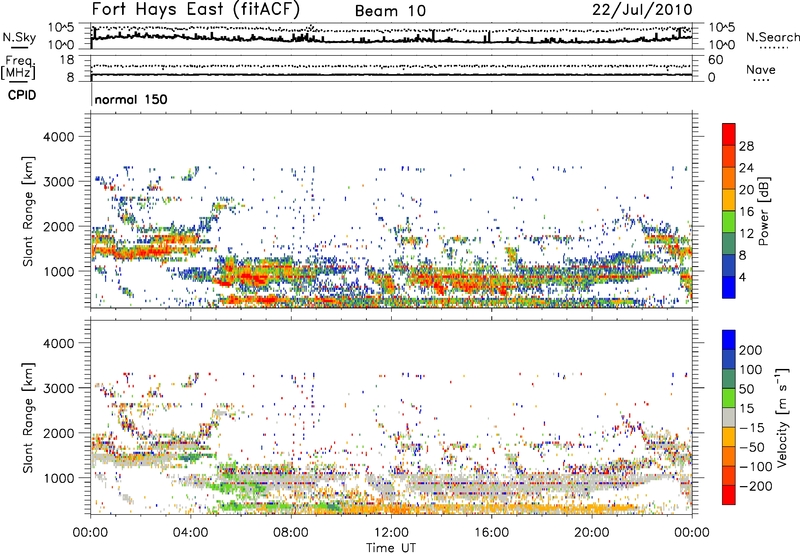Click the "normal 150" CPID text
Viewport: 800px width, 554px height.
pos(131,99)
